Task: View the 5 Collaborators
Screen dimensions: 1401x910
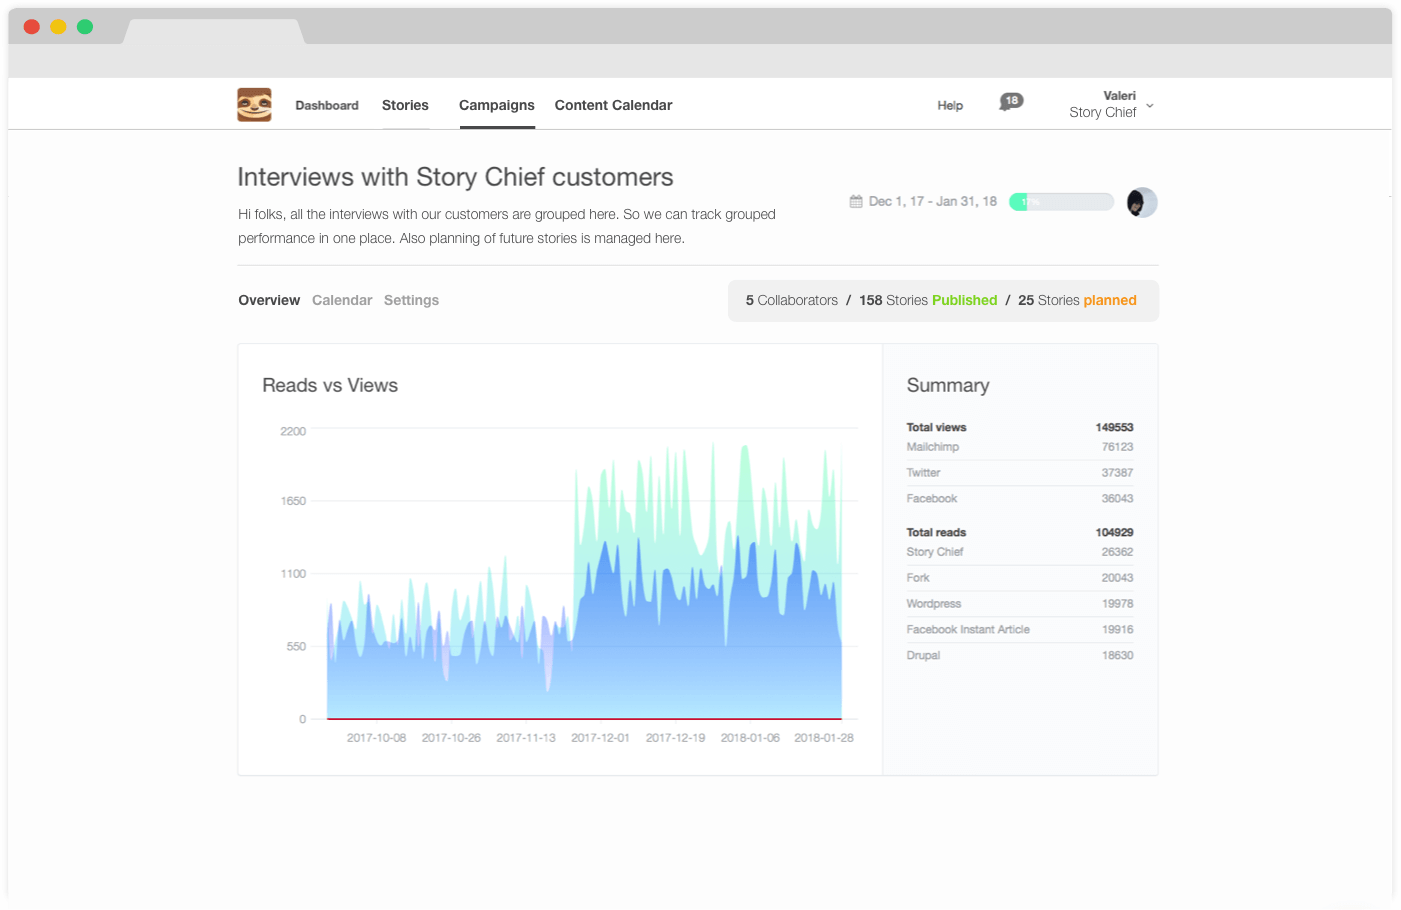Action: point(792,300)
